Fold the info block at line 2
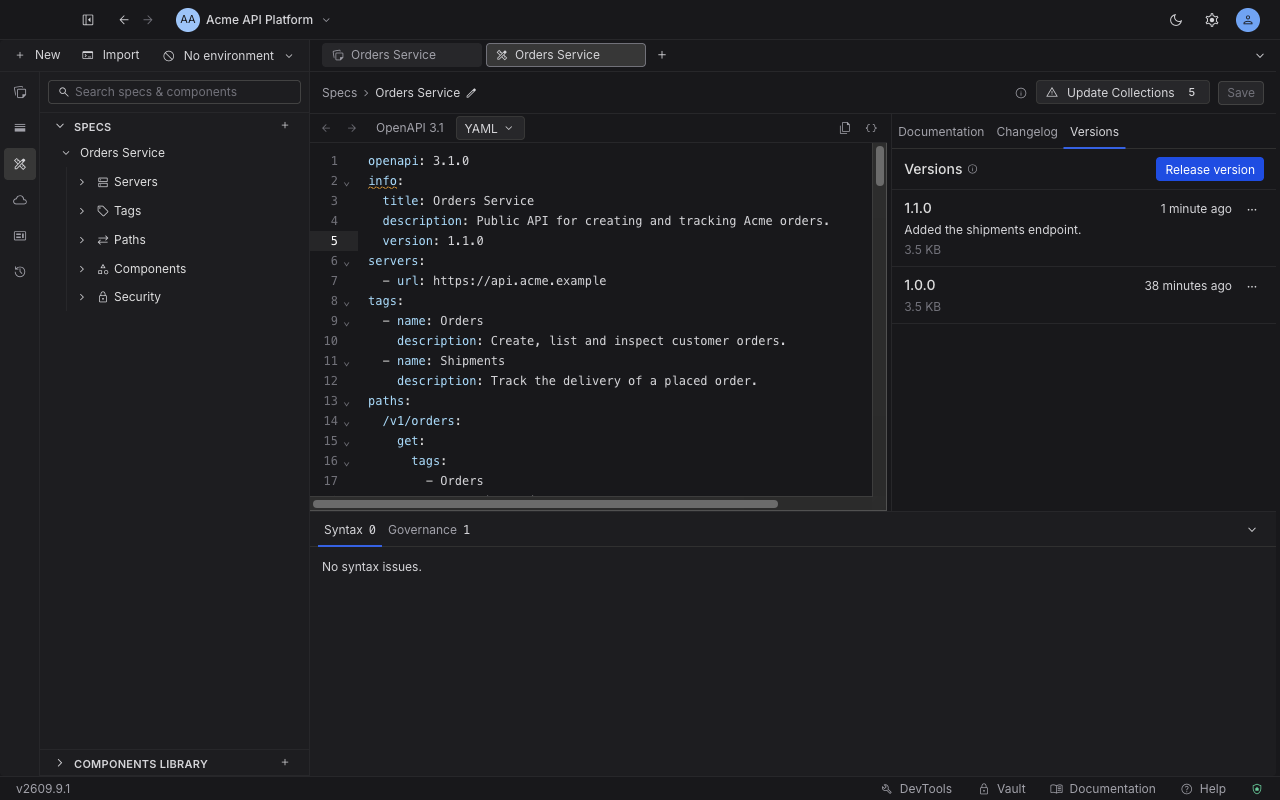 pyautogui.click(x=347, y=182)
